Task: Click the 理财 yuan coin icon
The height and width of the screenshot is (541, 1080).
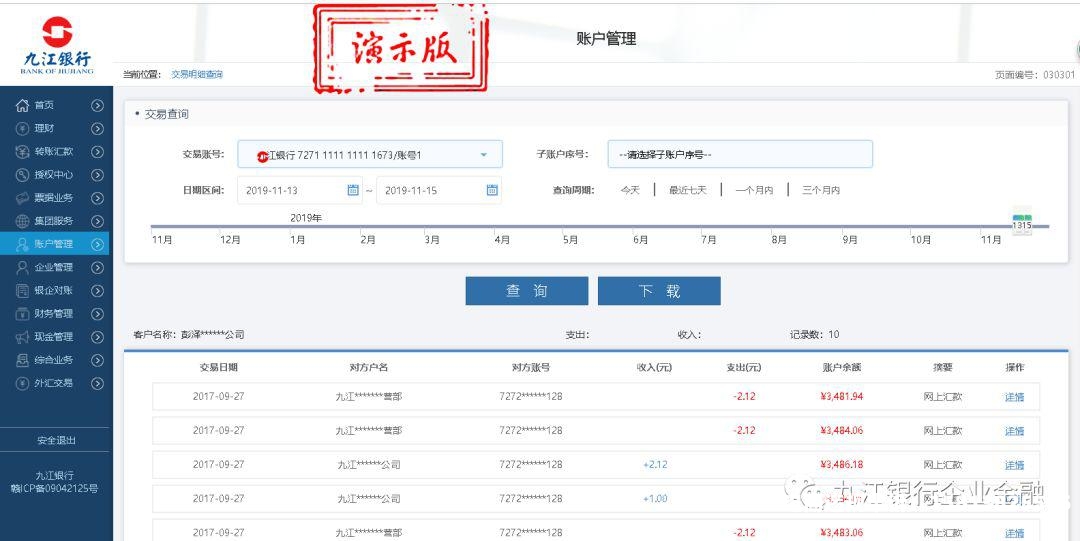Action: (22, 128)
